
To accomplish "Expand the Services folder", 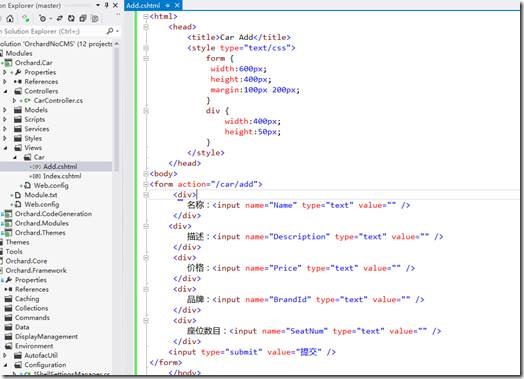I will click(5, 129).
